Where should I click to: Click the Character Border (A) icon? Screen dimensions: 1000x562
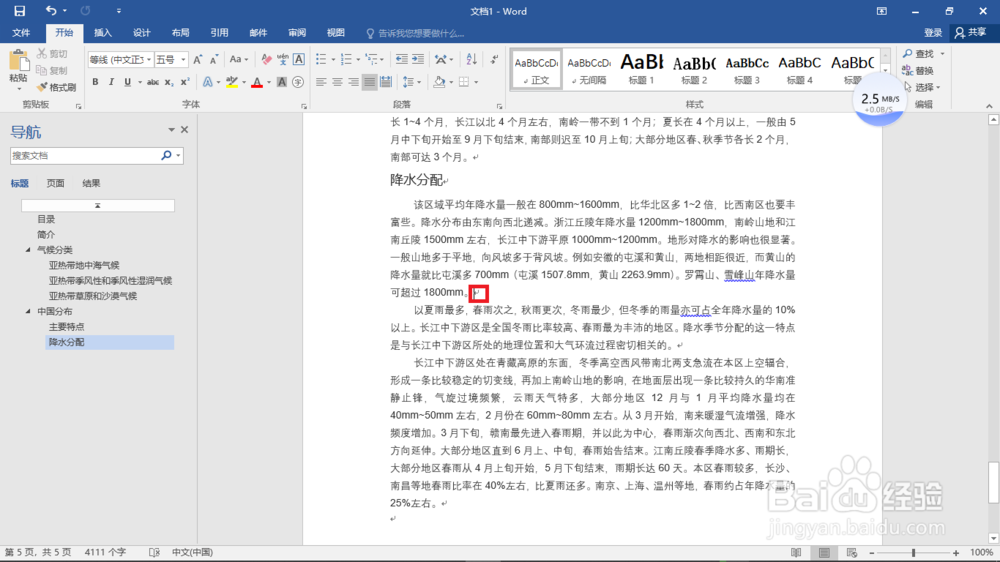[x=298, y=59]
